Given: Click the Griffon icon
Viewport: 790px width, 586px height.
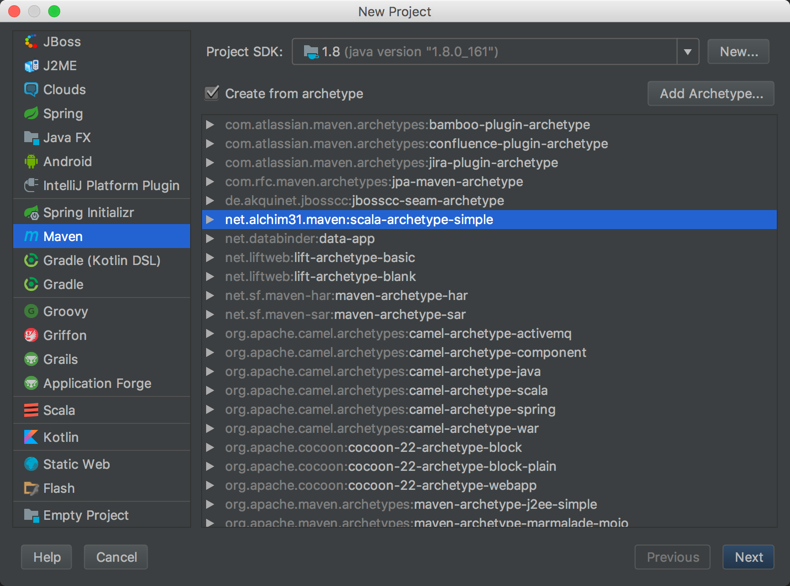Looking at the screenshot, I should (31, 335).
